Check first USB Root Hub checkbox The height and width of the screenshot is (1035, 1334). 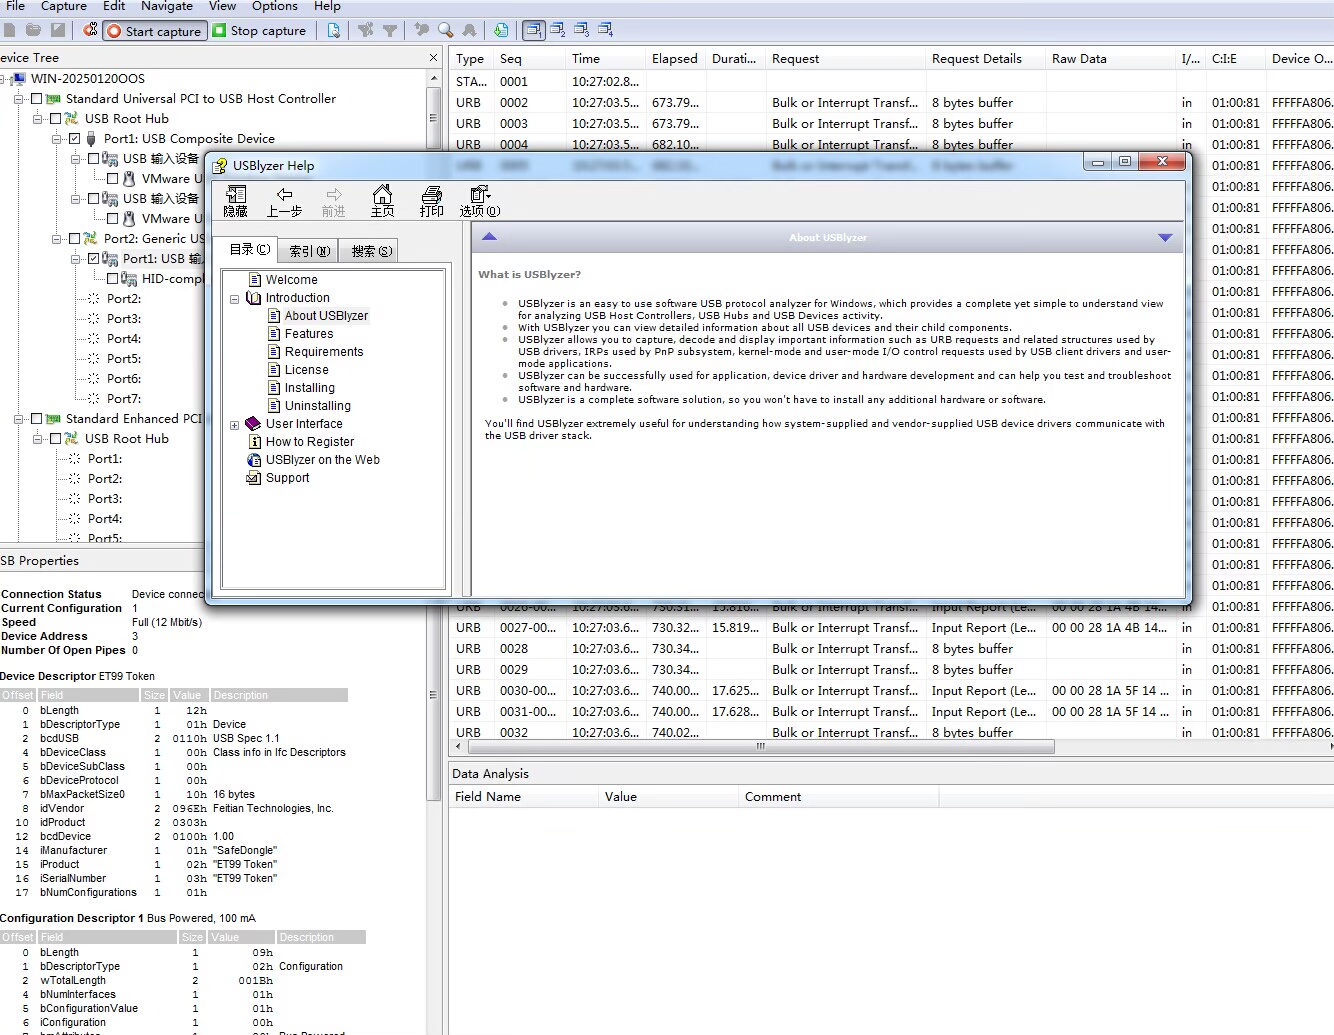click(x=55, y=119)
